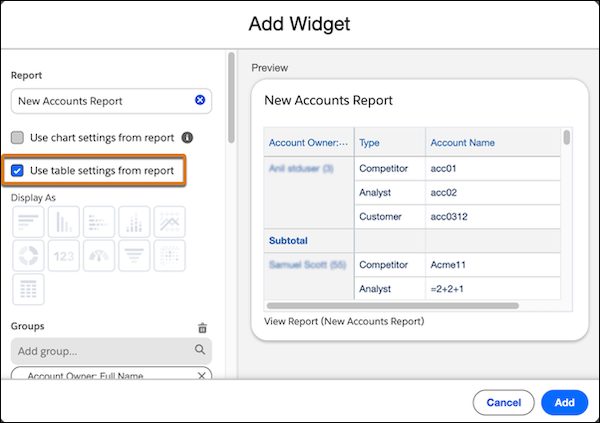Click the Add button
Viewport: 600px width, 423px height.
tap(564, 402)
